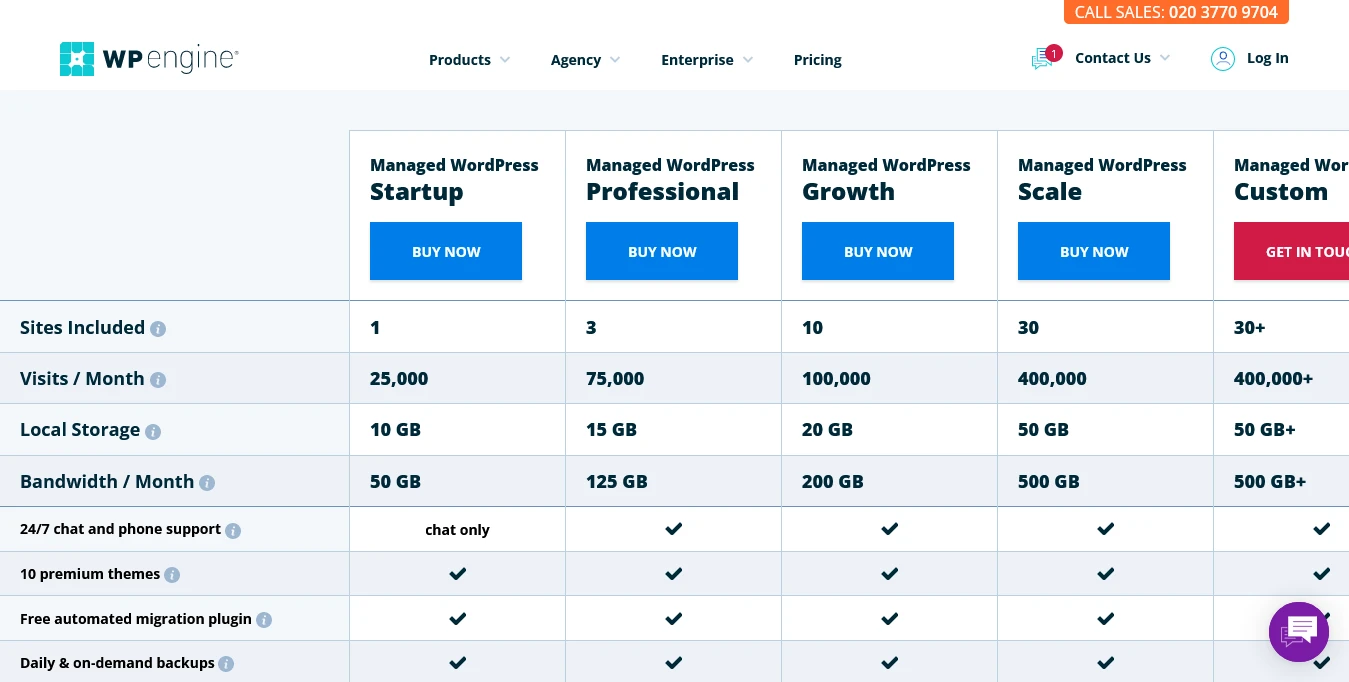1349x682 pixels.
Task: Open the live chat widget bubble
Action: [1298, 631]
